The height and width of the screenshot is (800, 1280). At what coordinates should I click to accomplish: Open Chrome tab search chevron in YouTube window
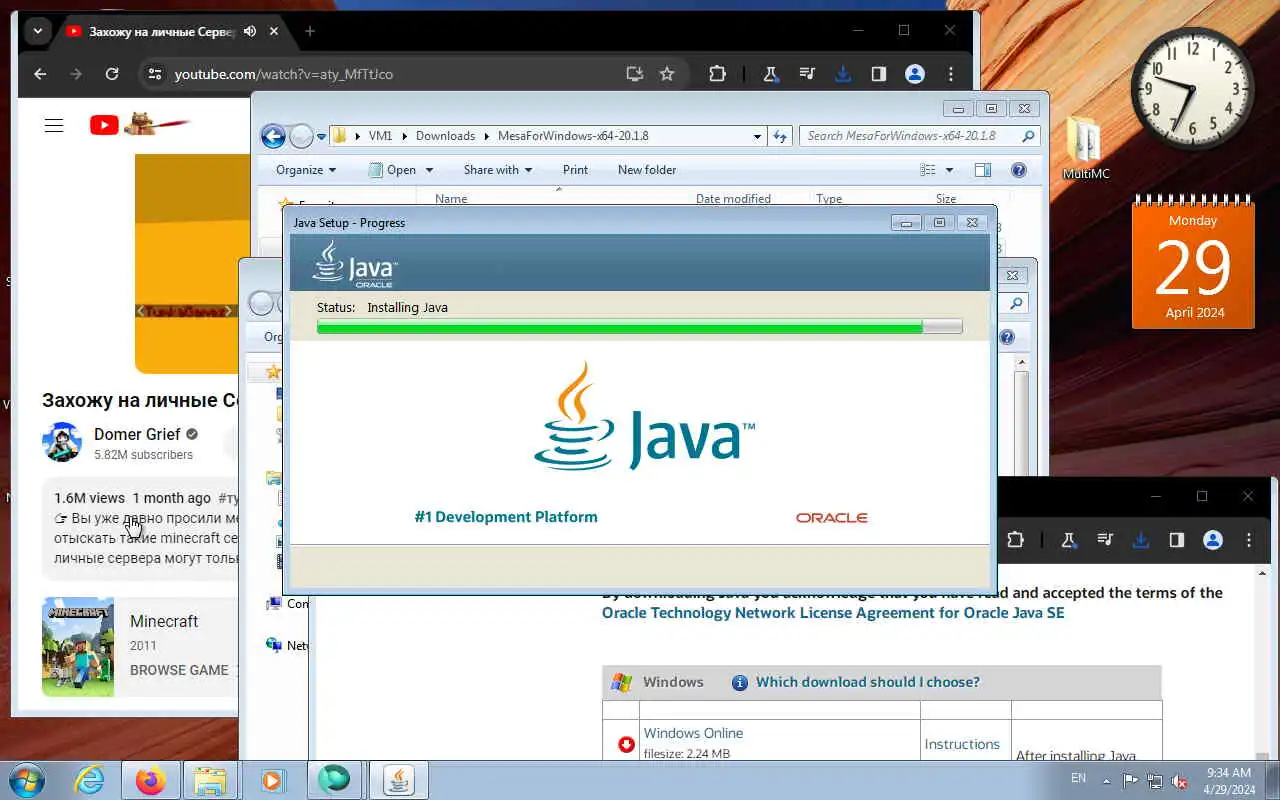pos(37,31)
